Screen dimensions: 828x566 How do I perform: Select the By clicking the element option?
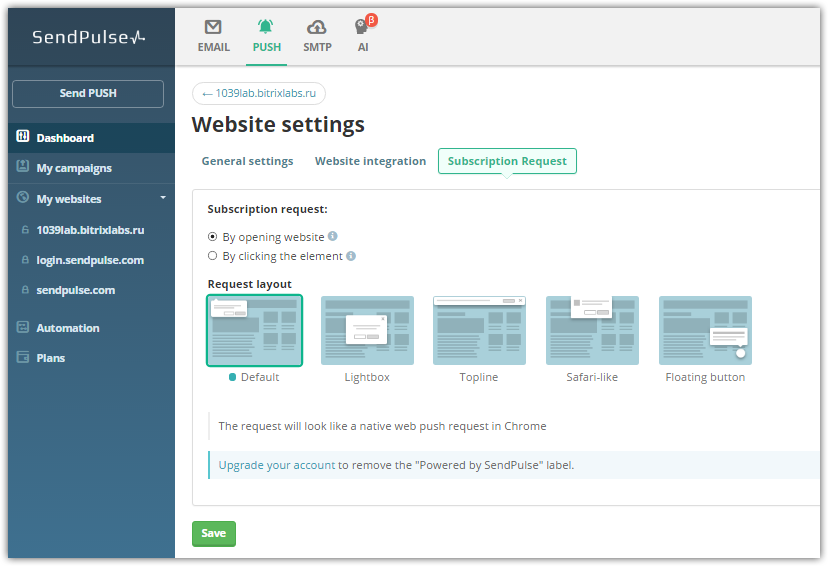212,256
